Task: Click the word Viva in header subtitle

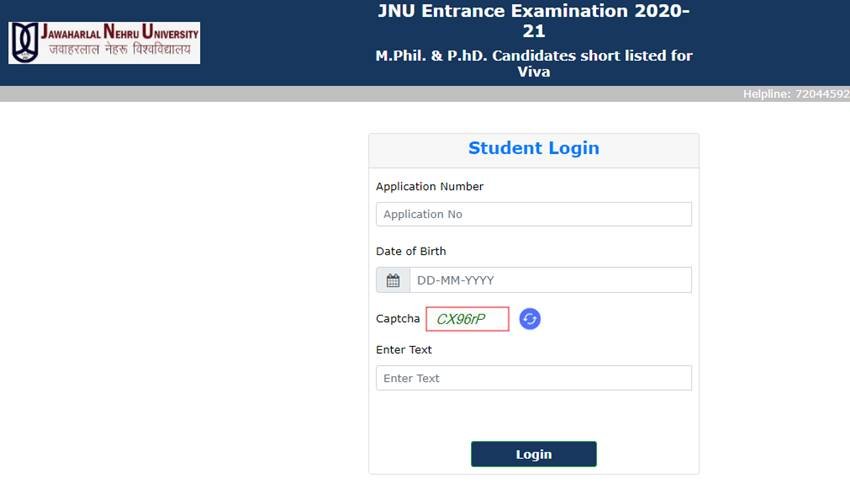Action: (533, 72)
